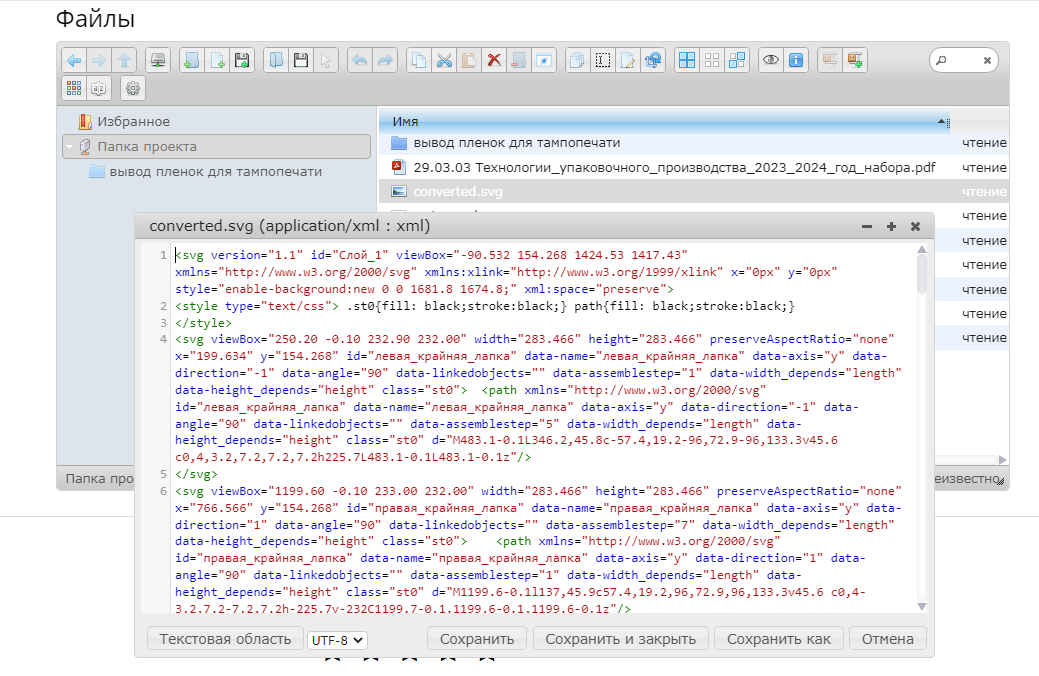Select Избранное in the sidebar
The height and width of the screenshot is (676, 1039).
click(133, 122)
